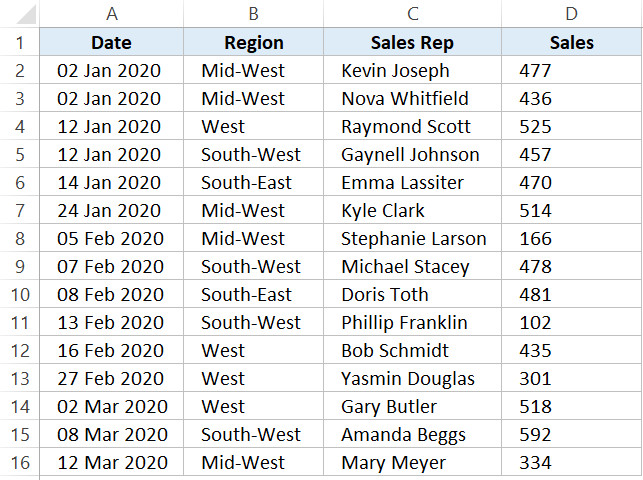Select Mary Meyer's sales value 334

coord(571,463)
